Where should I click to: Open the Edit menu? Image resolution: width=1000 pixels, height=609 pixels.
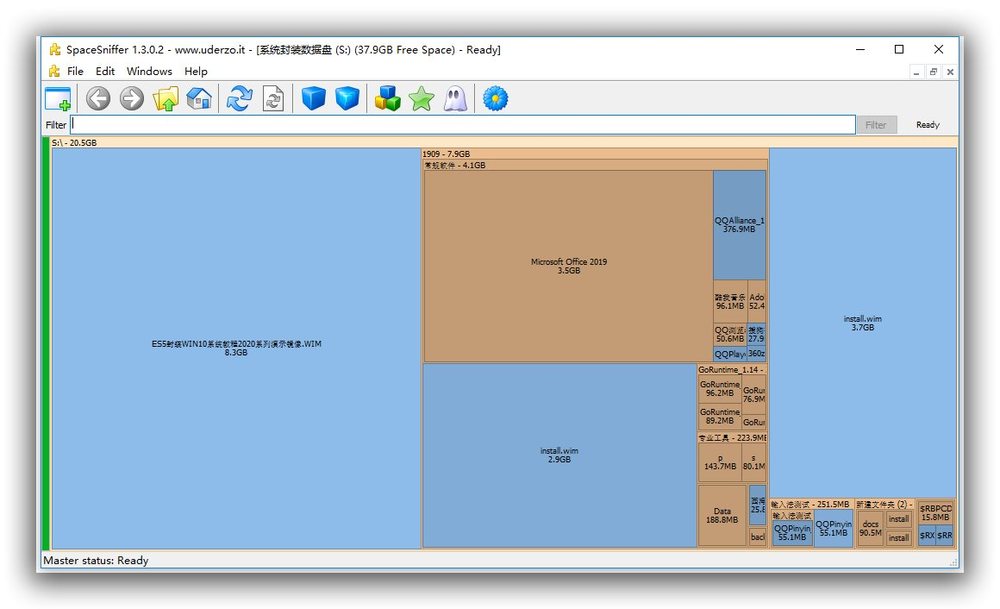pyautogui.click(x=105, y=71)
